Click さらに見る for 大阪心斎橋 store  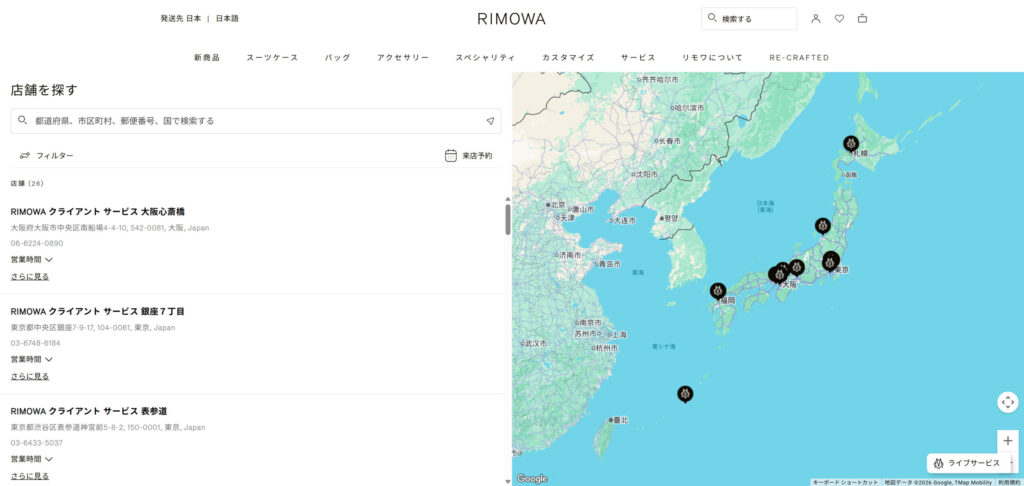point(30,276)
